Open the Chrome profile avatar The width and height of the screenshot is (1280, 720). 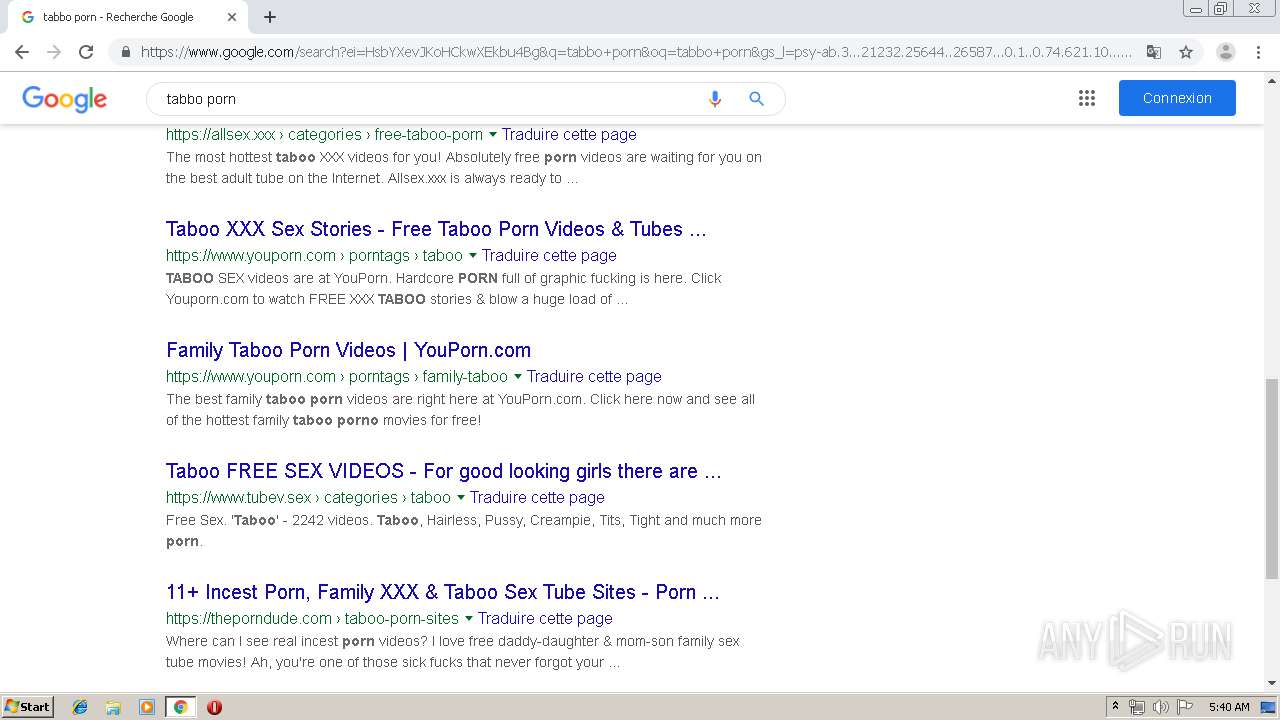point(1226,52)
